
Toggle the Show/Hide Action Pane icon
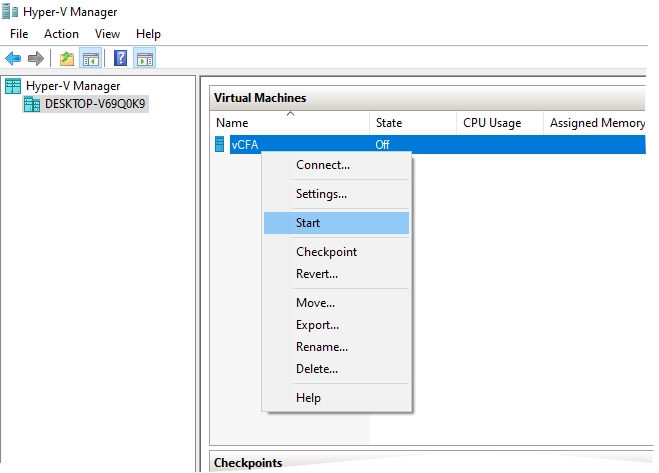coord(145,58)
